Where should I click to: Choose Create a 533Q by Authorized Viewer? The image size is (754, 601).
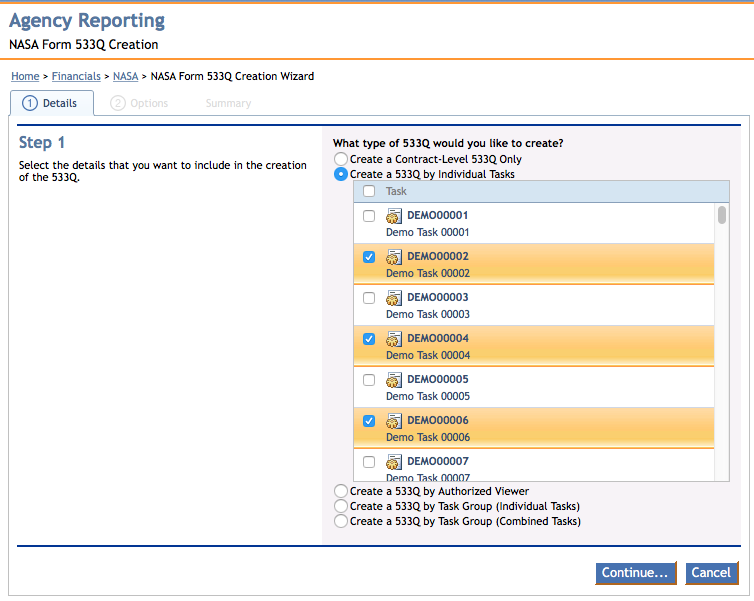tap(342, 491)
